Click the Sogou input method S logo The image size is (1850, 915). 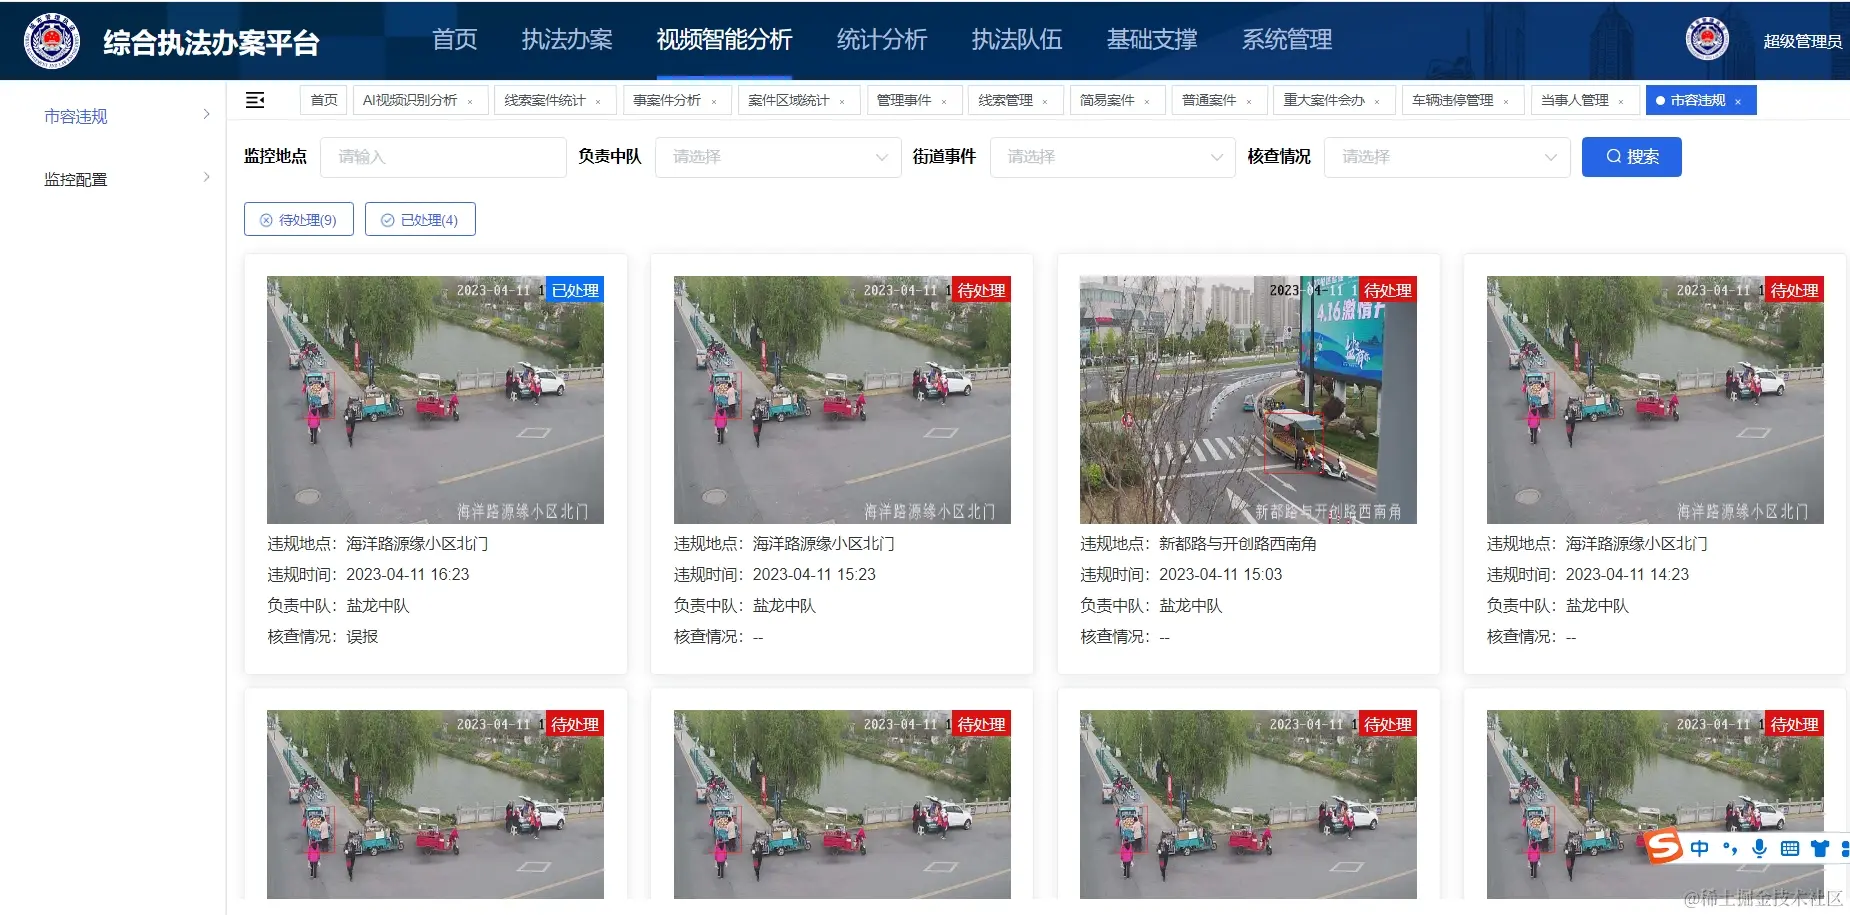1664,847
